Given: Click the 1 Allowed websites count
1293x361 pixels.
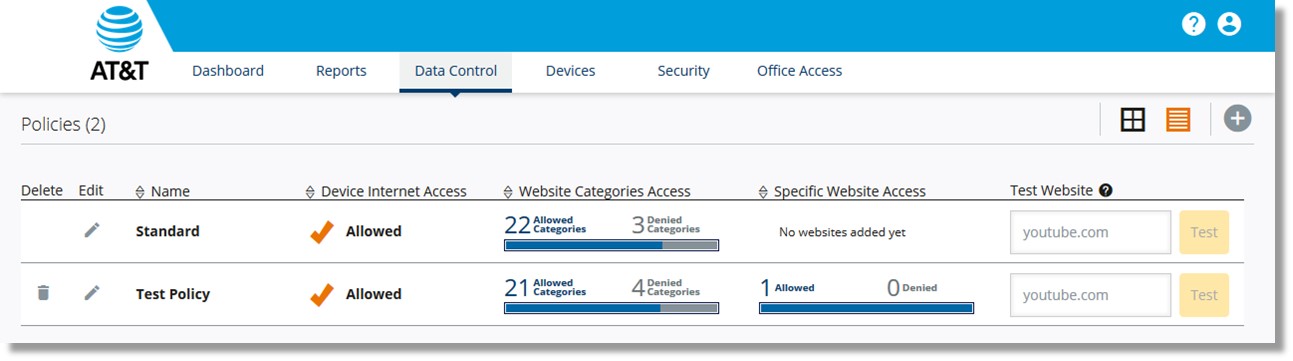Looking at the screenshot, I should 787,288.
